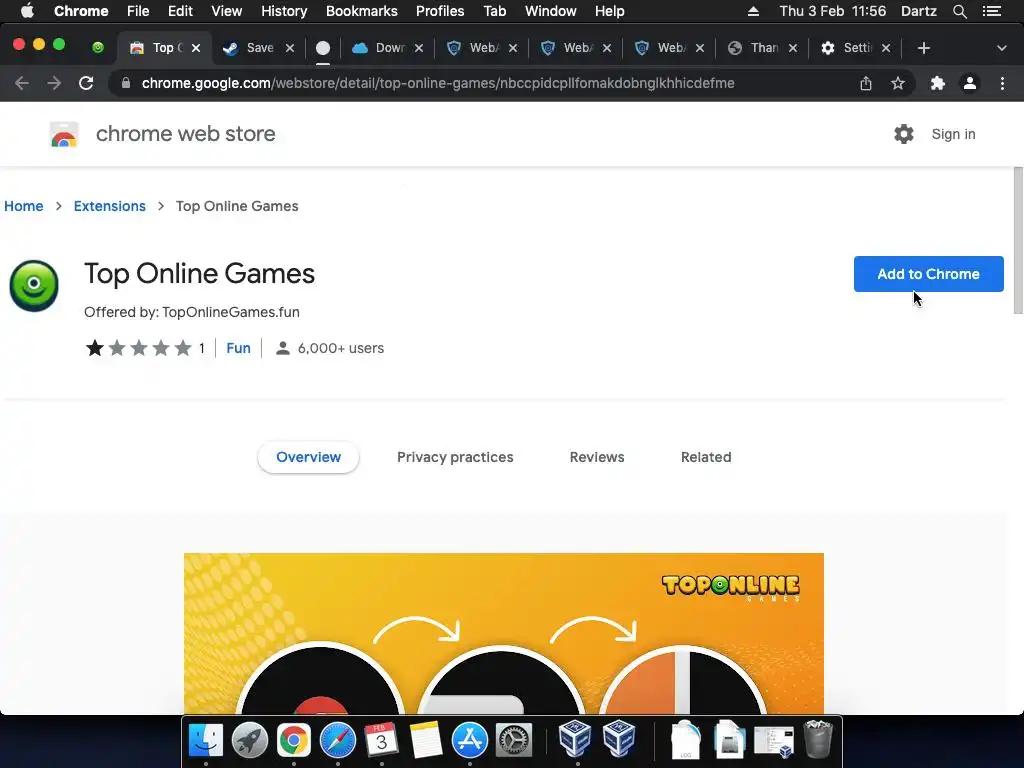Open the Trash in the Dock
Image resolution: width=1024 pixels, height=768 pixels.
(818, 739)
